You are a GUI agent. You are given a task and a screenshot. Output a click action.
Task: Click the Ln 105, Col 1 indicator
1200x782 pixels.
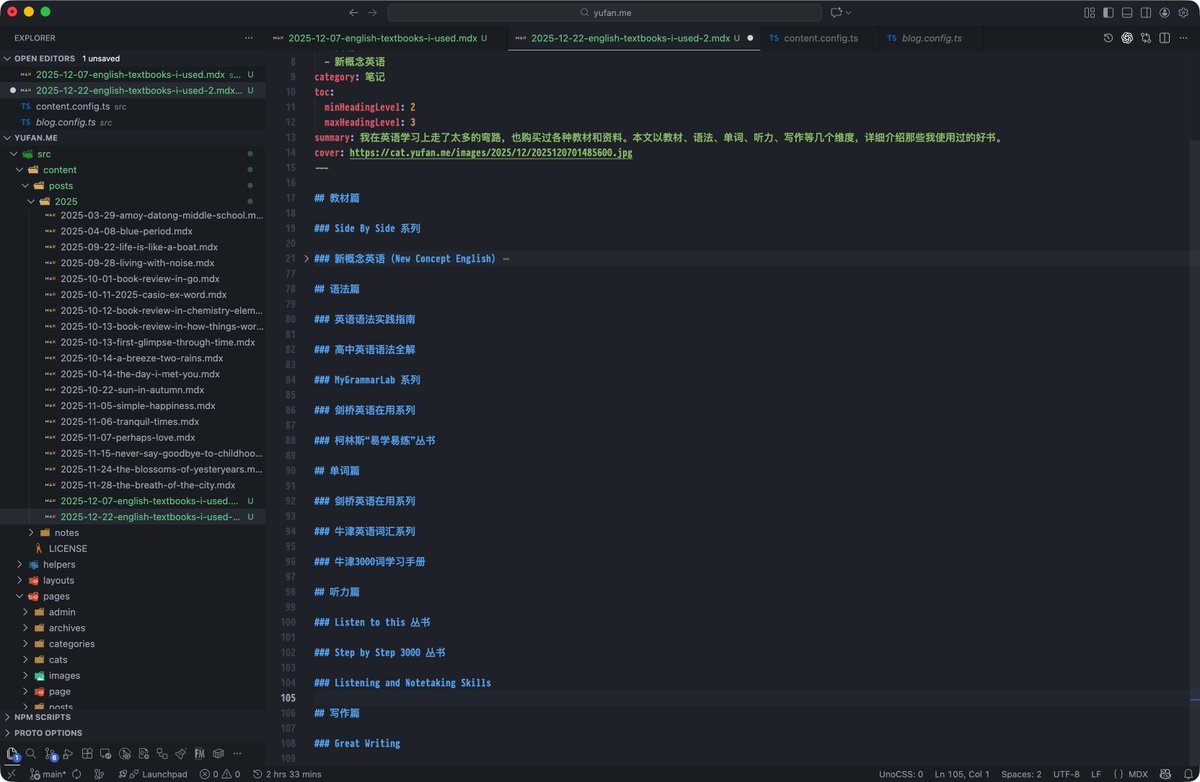(961, 774)
